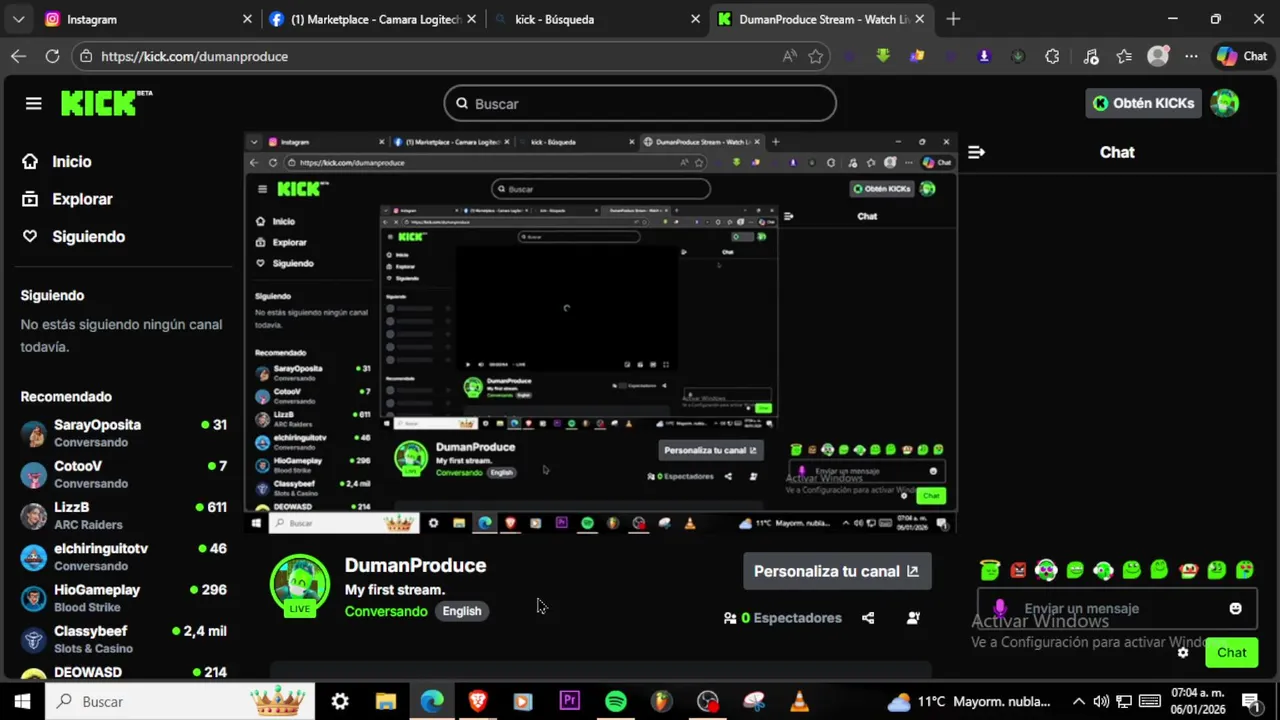The height and width of the screenshot is (720, 1280).
Task: Open recommended channel LizzB
Action: [124, 515]
